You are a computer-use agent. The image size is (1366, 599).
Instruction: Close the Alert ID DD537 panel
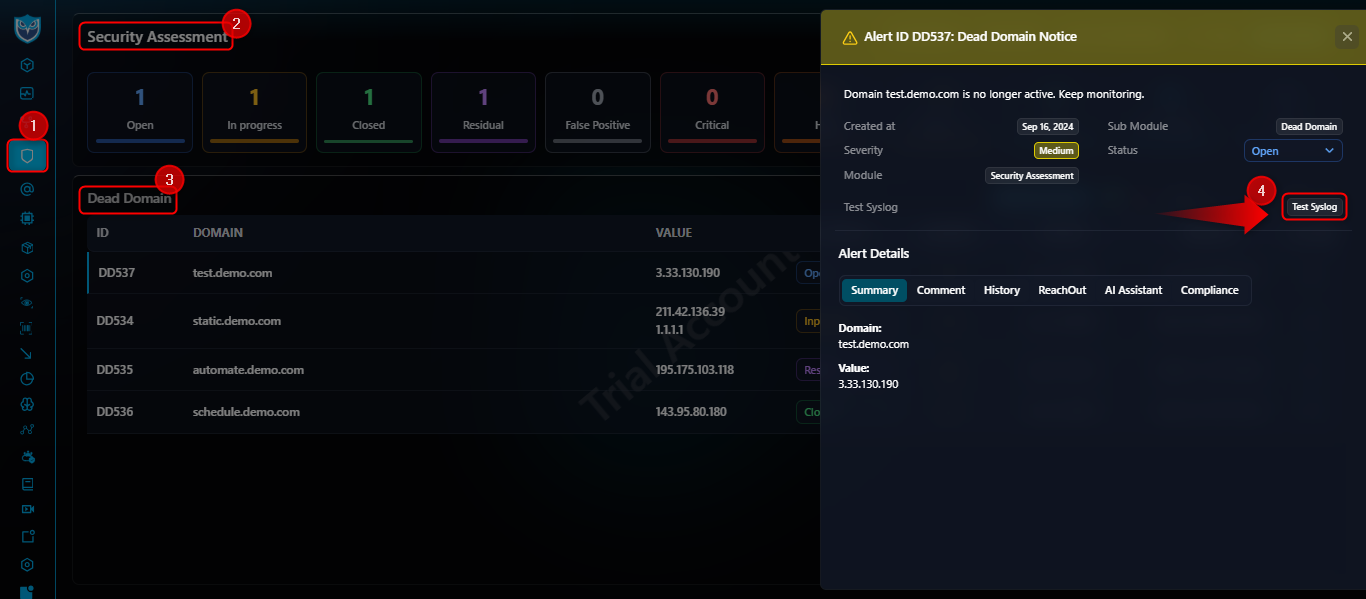click(x=1346, y=37)
